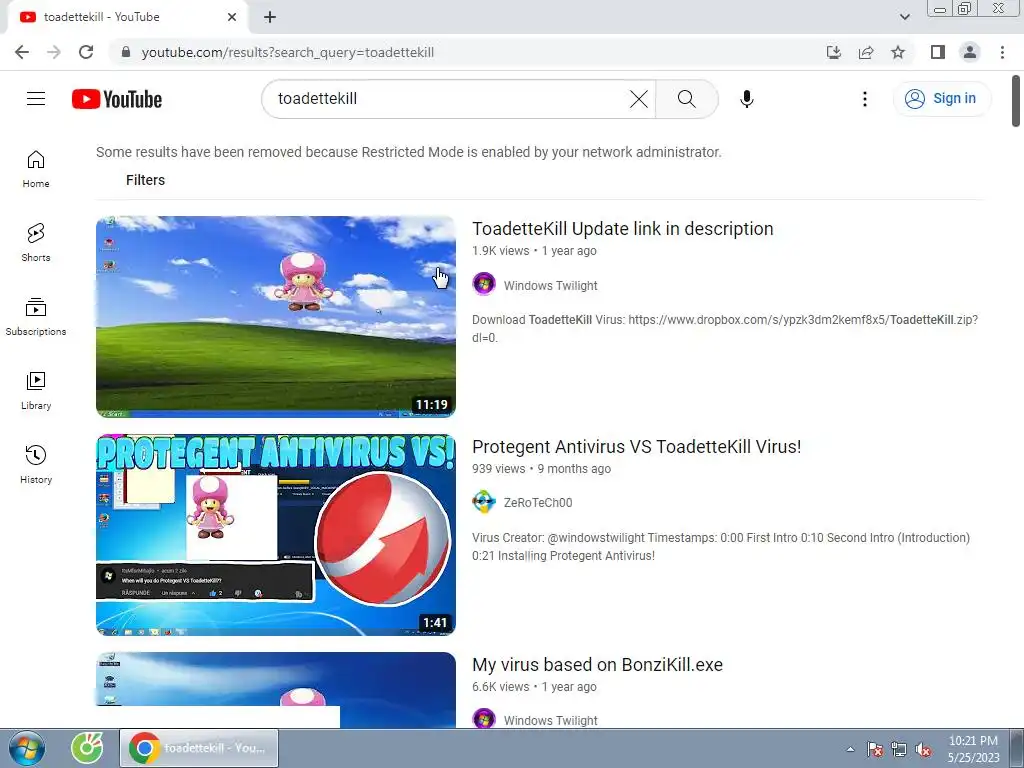Select the toadettekill - YouTube tab
This screenshot has width=1024, height=768.
coord(128,17)
